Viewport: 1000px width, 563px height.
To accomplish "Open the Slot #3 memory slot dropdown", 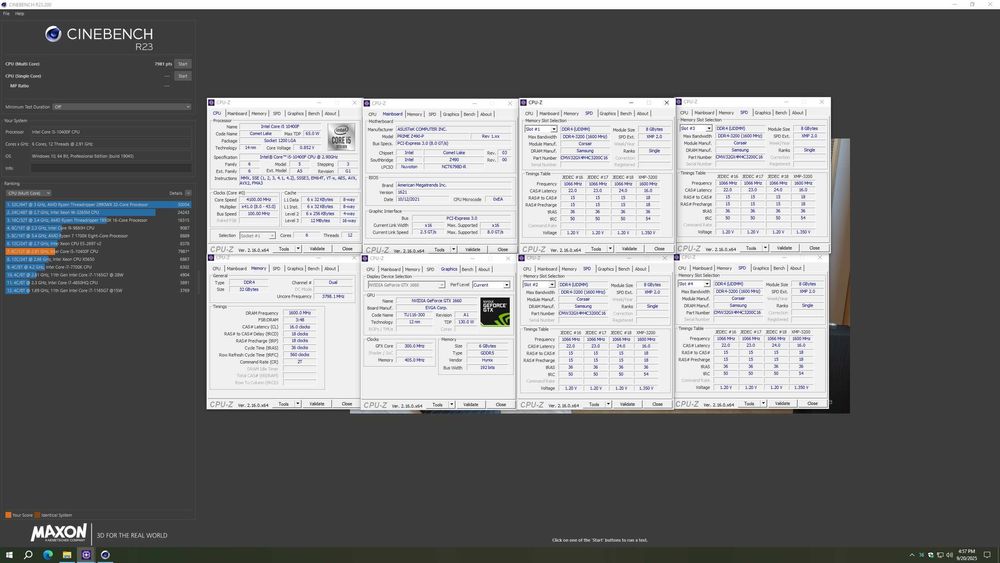I will [x=696, y=129].
